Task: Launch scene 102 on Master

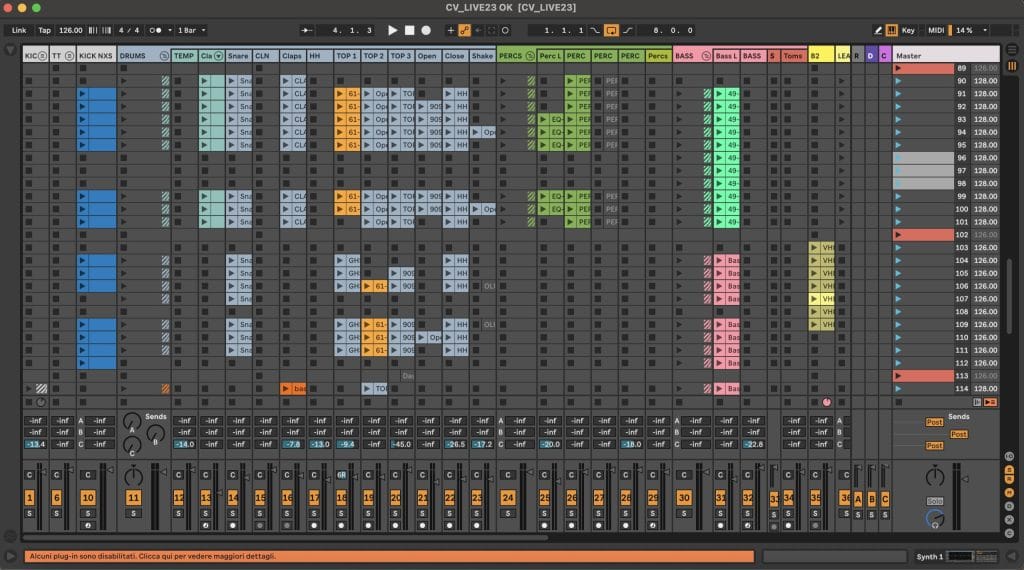Action: [898, 234]
